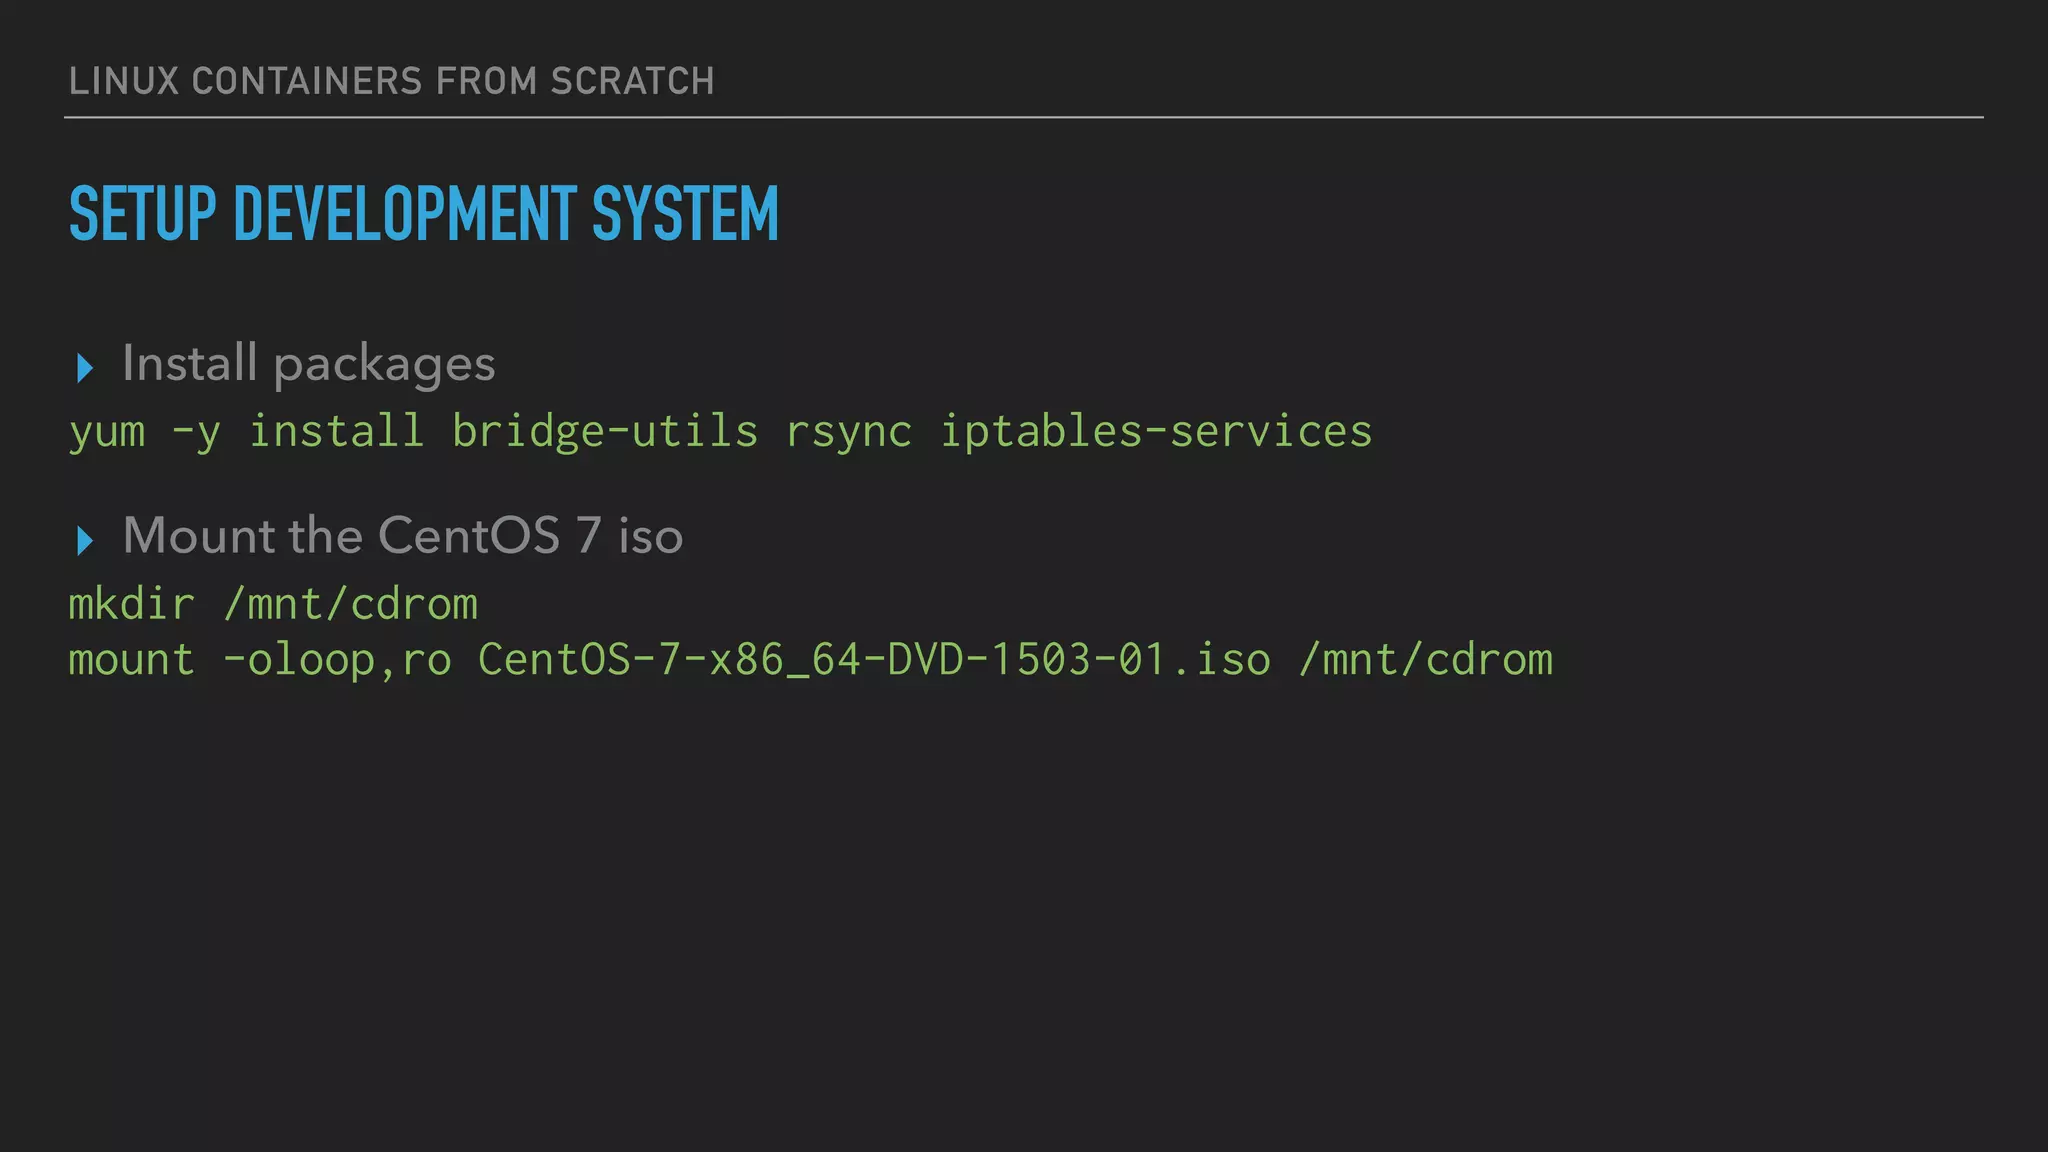
Task: Select the Mount the CentOS 7 iso text
Action: (402, 536)
